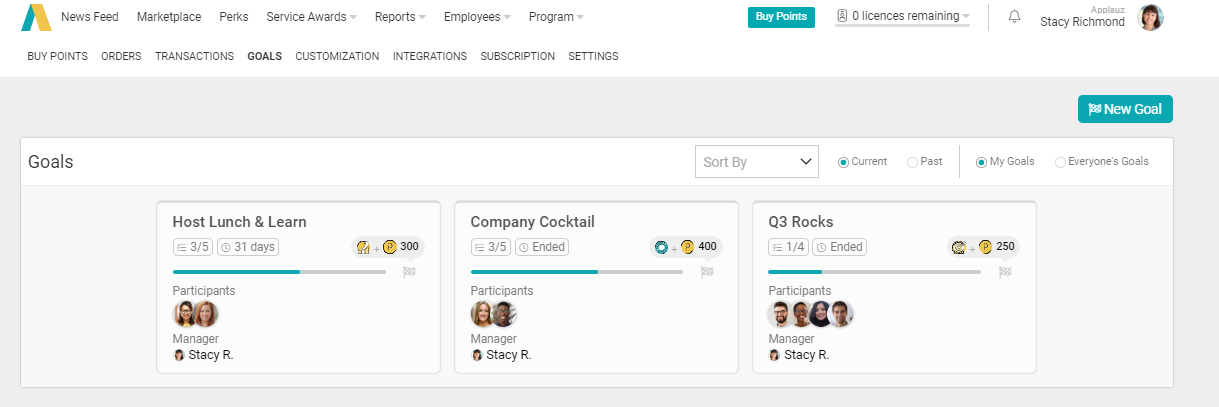Open the Sort By dropdown
This screenshot has height=407, width=1219.
click(756, 162)
